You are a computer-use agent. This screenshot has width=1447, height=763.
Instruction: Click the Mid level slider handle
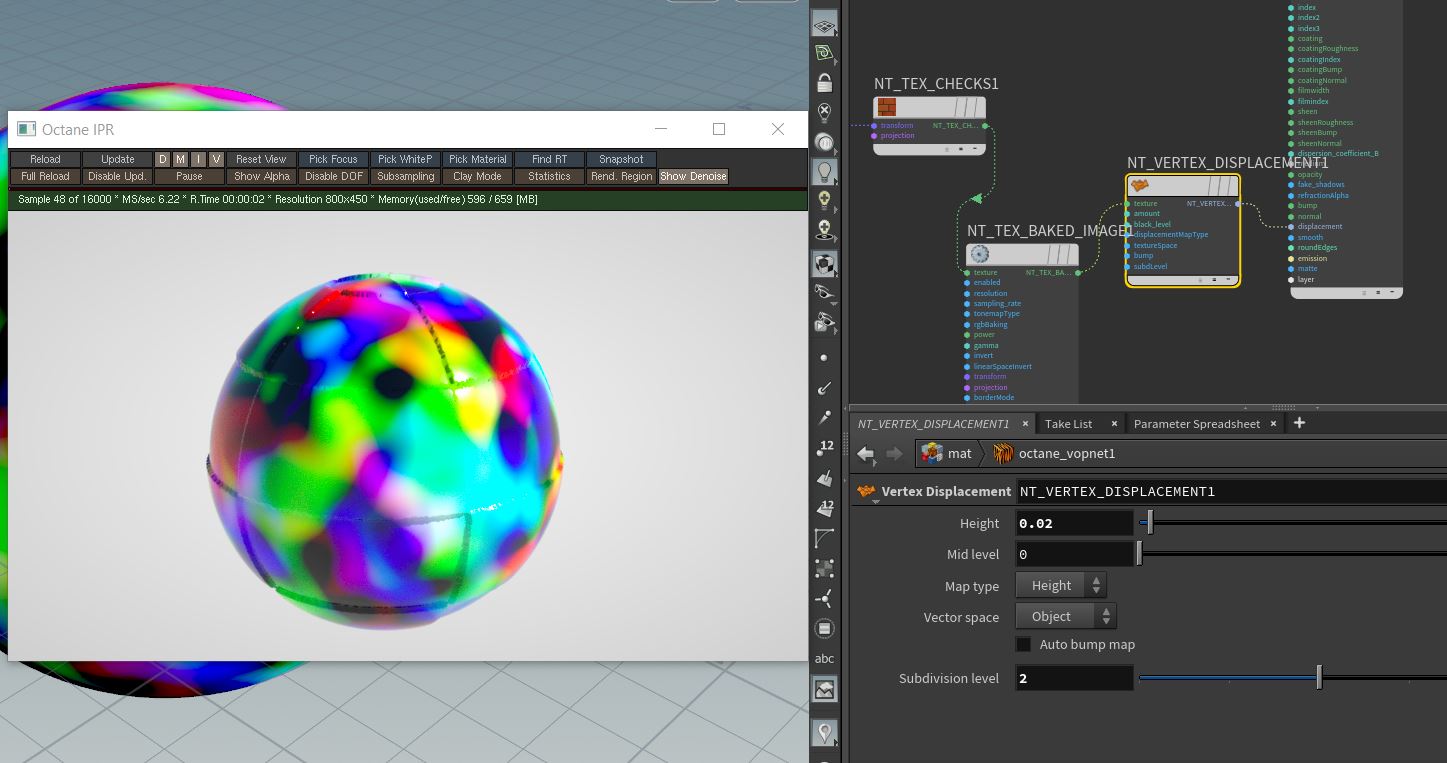[1139, 553]
